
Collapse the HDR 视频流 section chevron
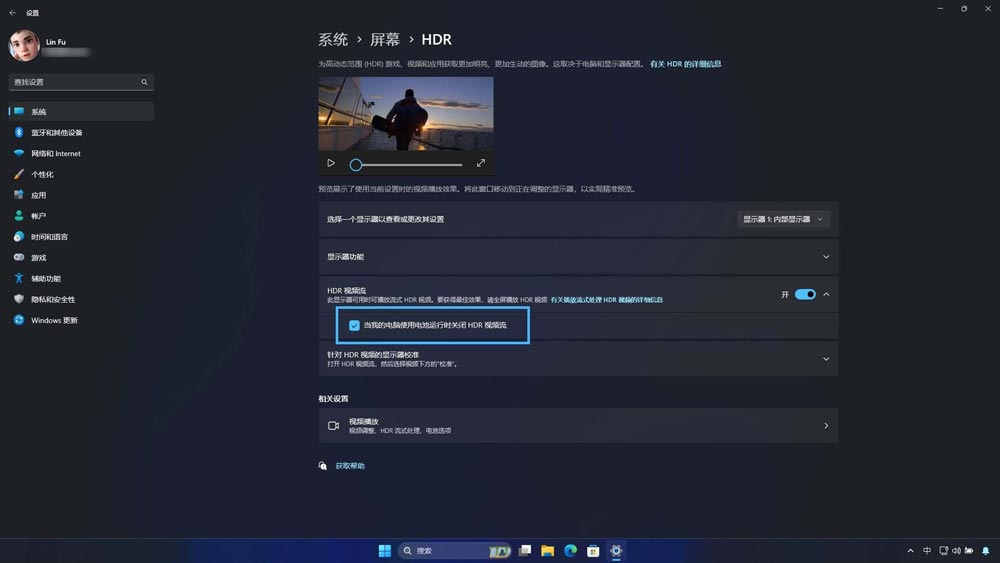(826, 295)
